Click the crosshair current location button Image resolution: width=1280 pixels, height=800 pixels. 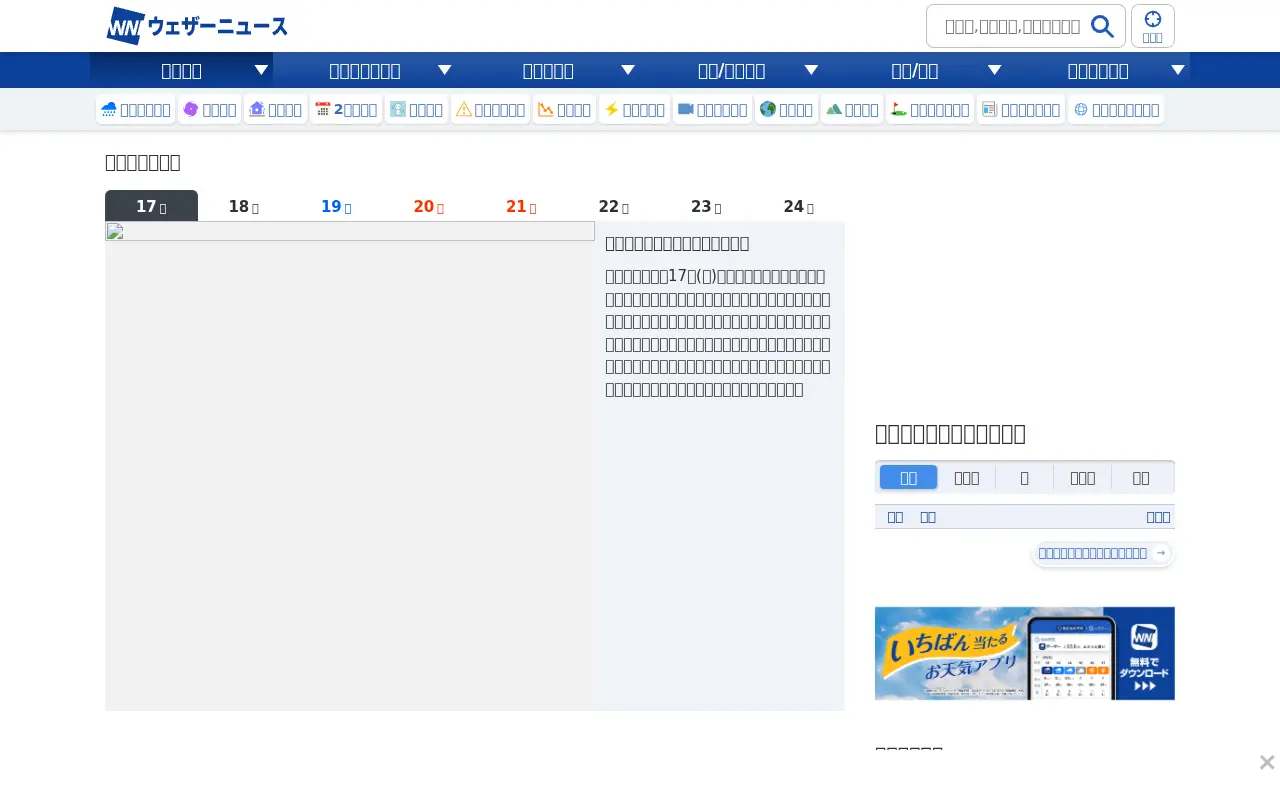[1153, 26]
